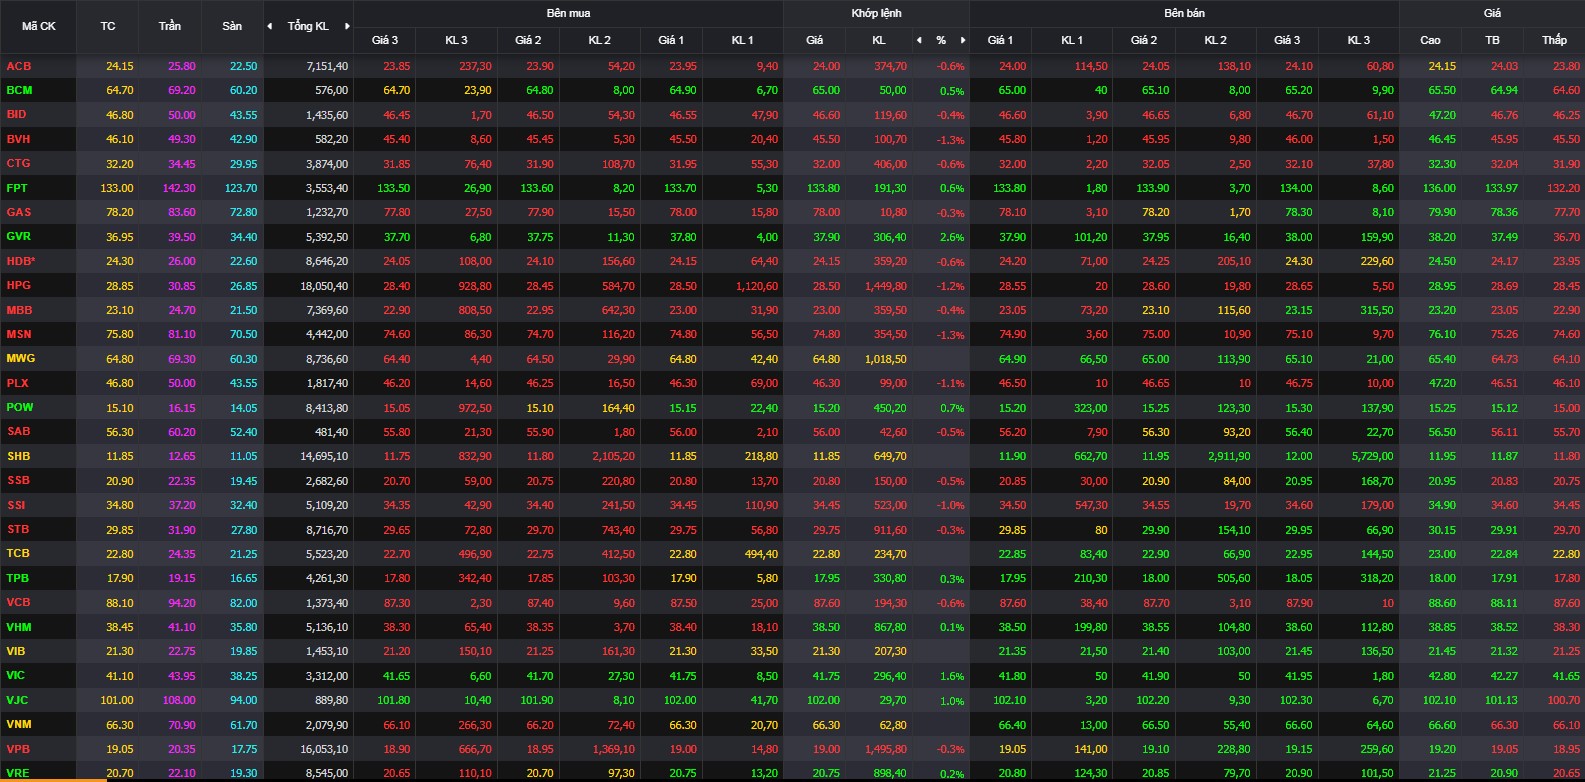Image resolution: width=1585 pixels, height=782 pixels.
Task: Click HPG matched volume 1,449,80
Action: coord(886,286)
